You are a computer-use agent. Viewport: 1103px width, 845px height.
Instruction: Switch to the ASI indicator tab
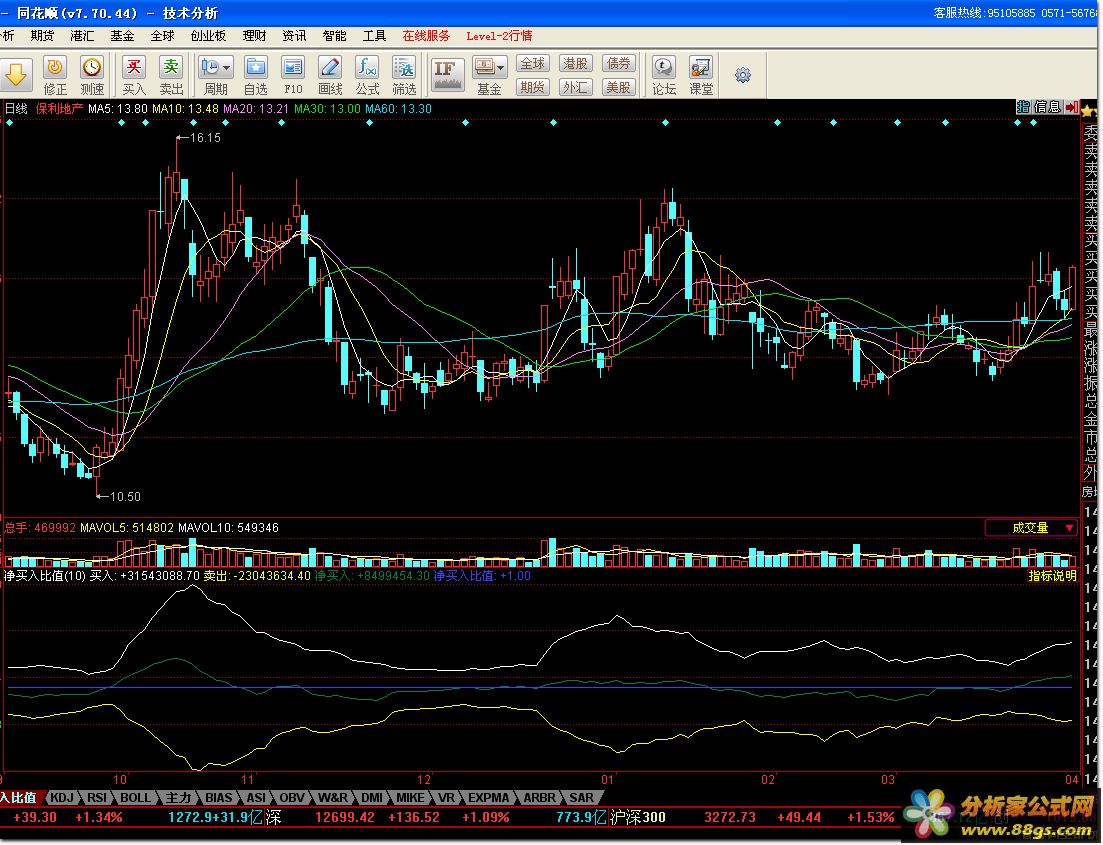[256, 798]
